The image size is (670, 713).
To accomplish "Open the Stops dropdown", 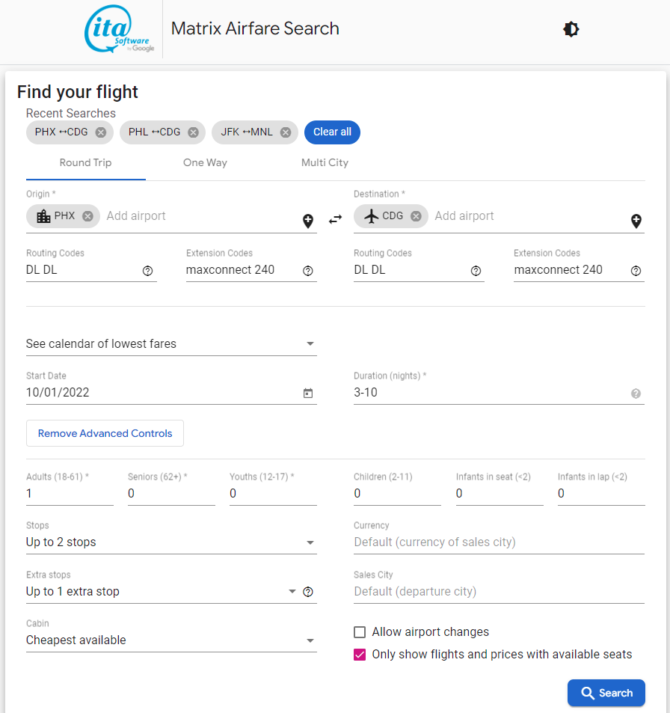I will pyautogui.click(x=171, y=542).
